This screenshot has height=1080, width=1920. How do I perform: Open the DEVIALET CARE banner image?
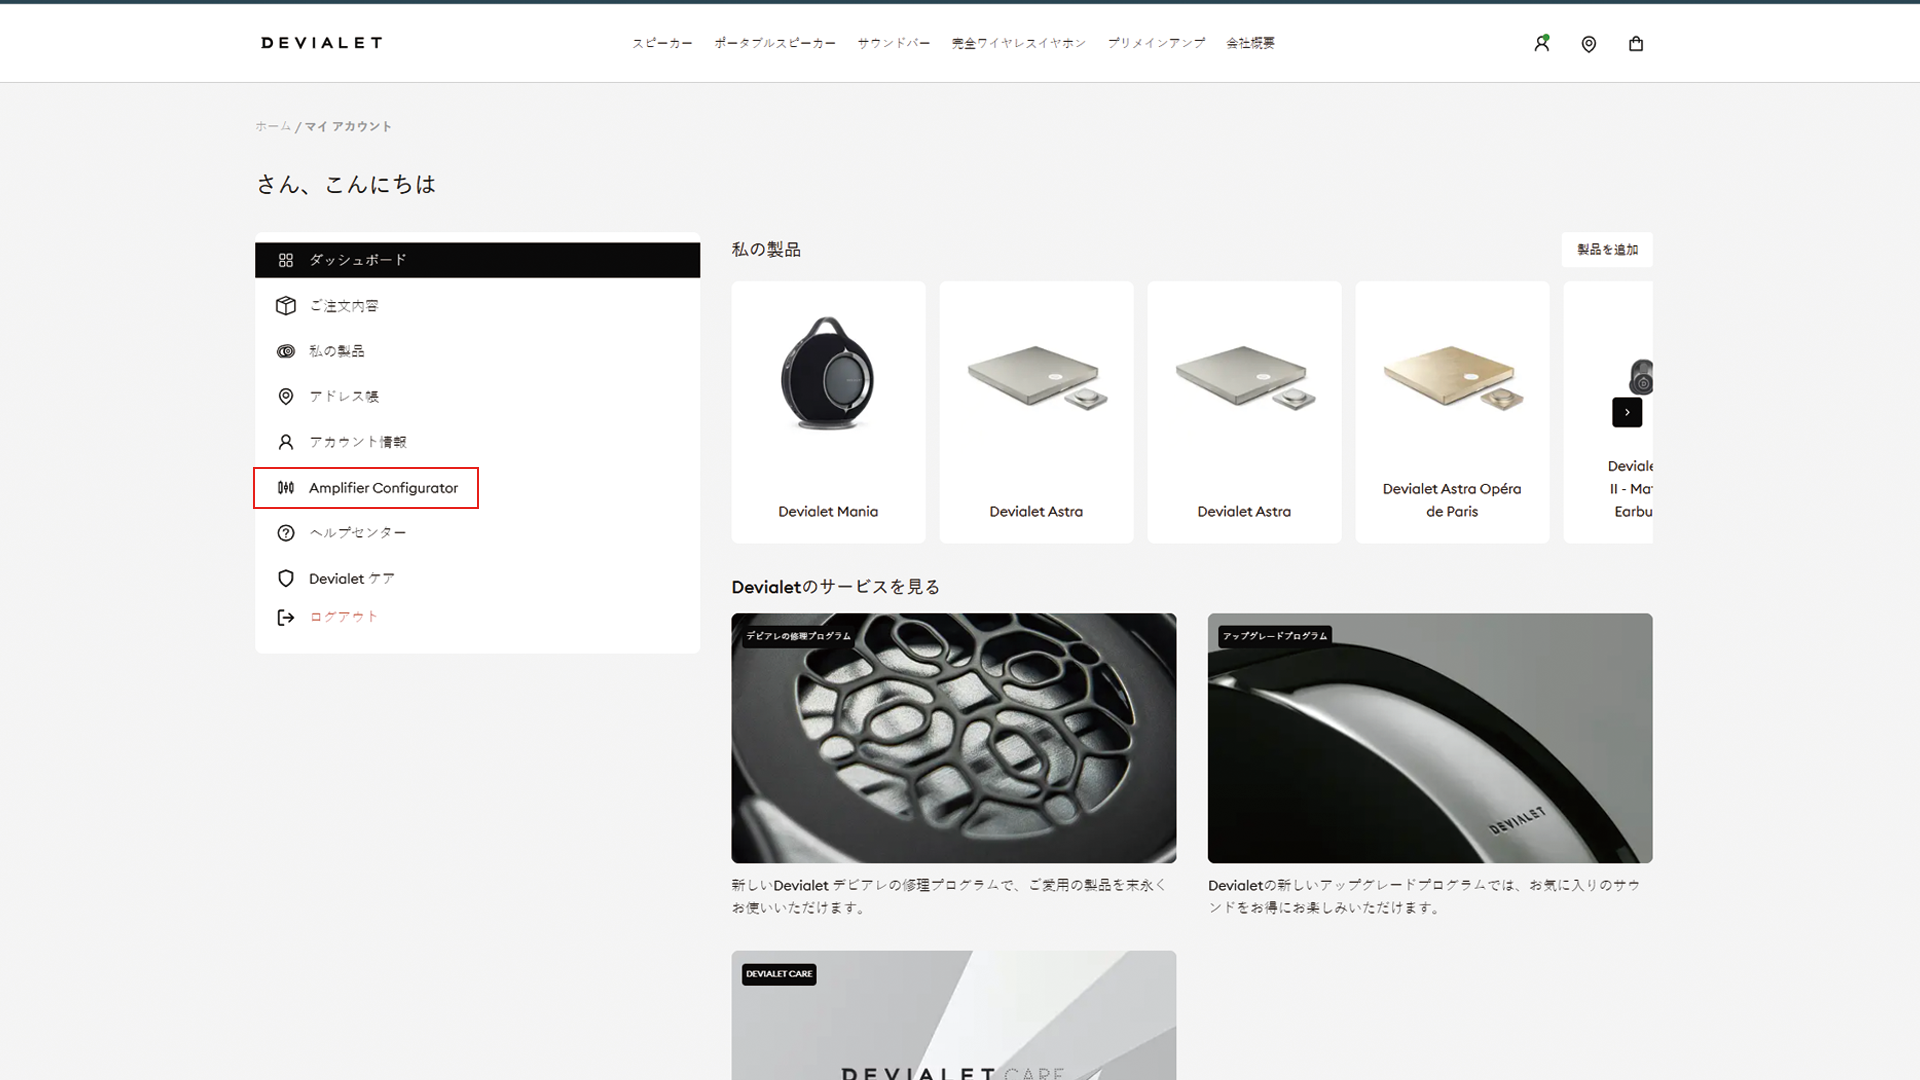pyautogui.click(x=954, y=1015)
